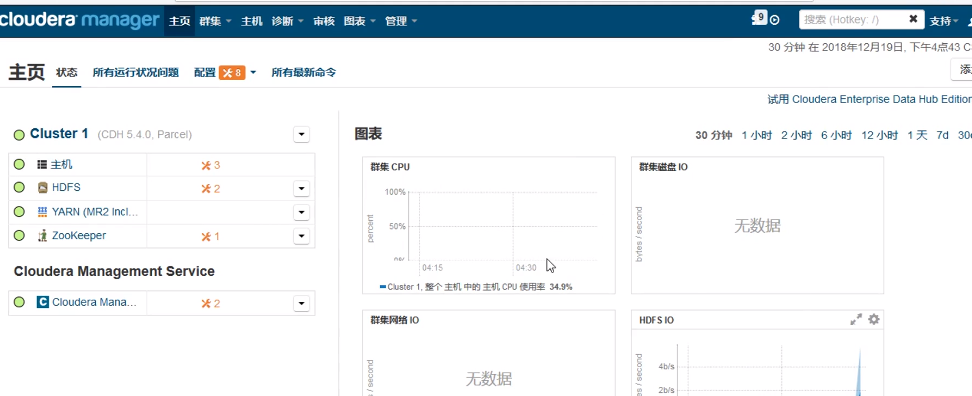
Task: Click the orange configuration issues badge showing 8
Action: (232, 73)
